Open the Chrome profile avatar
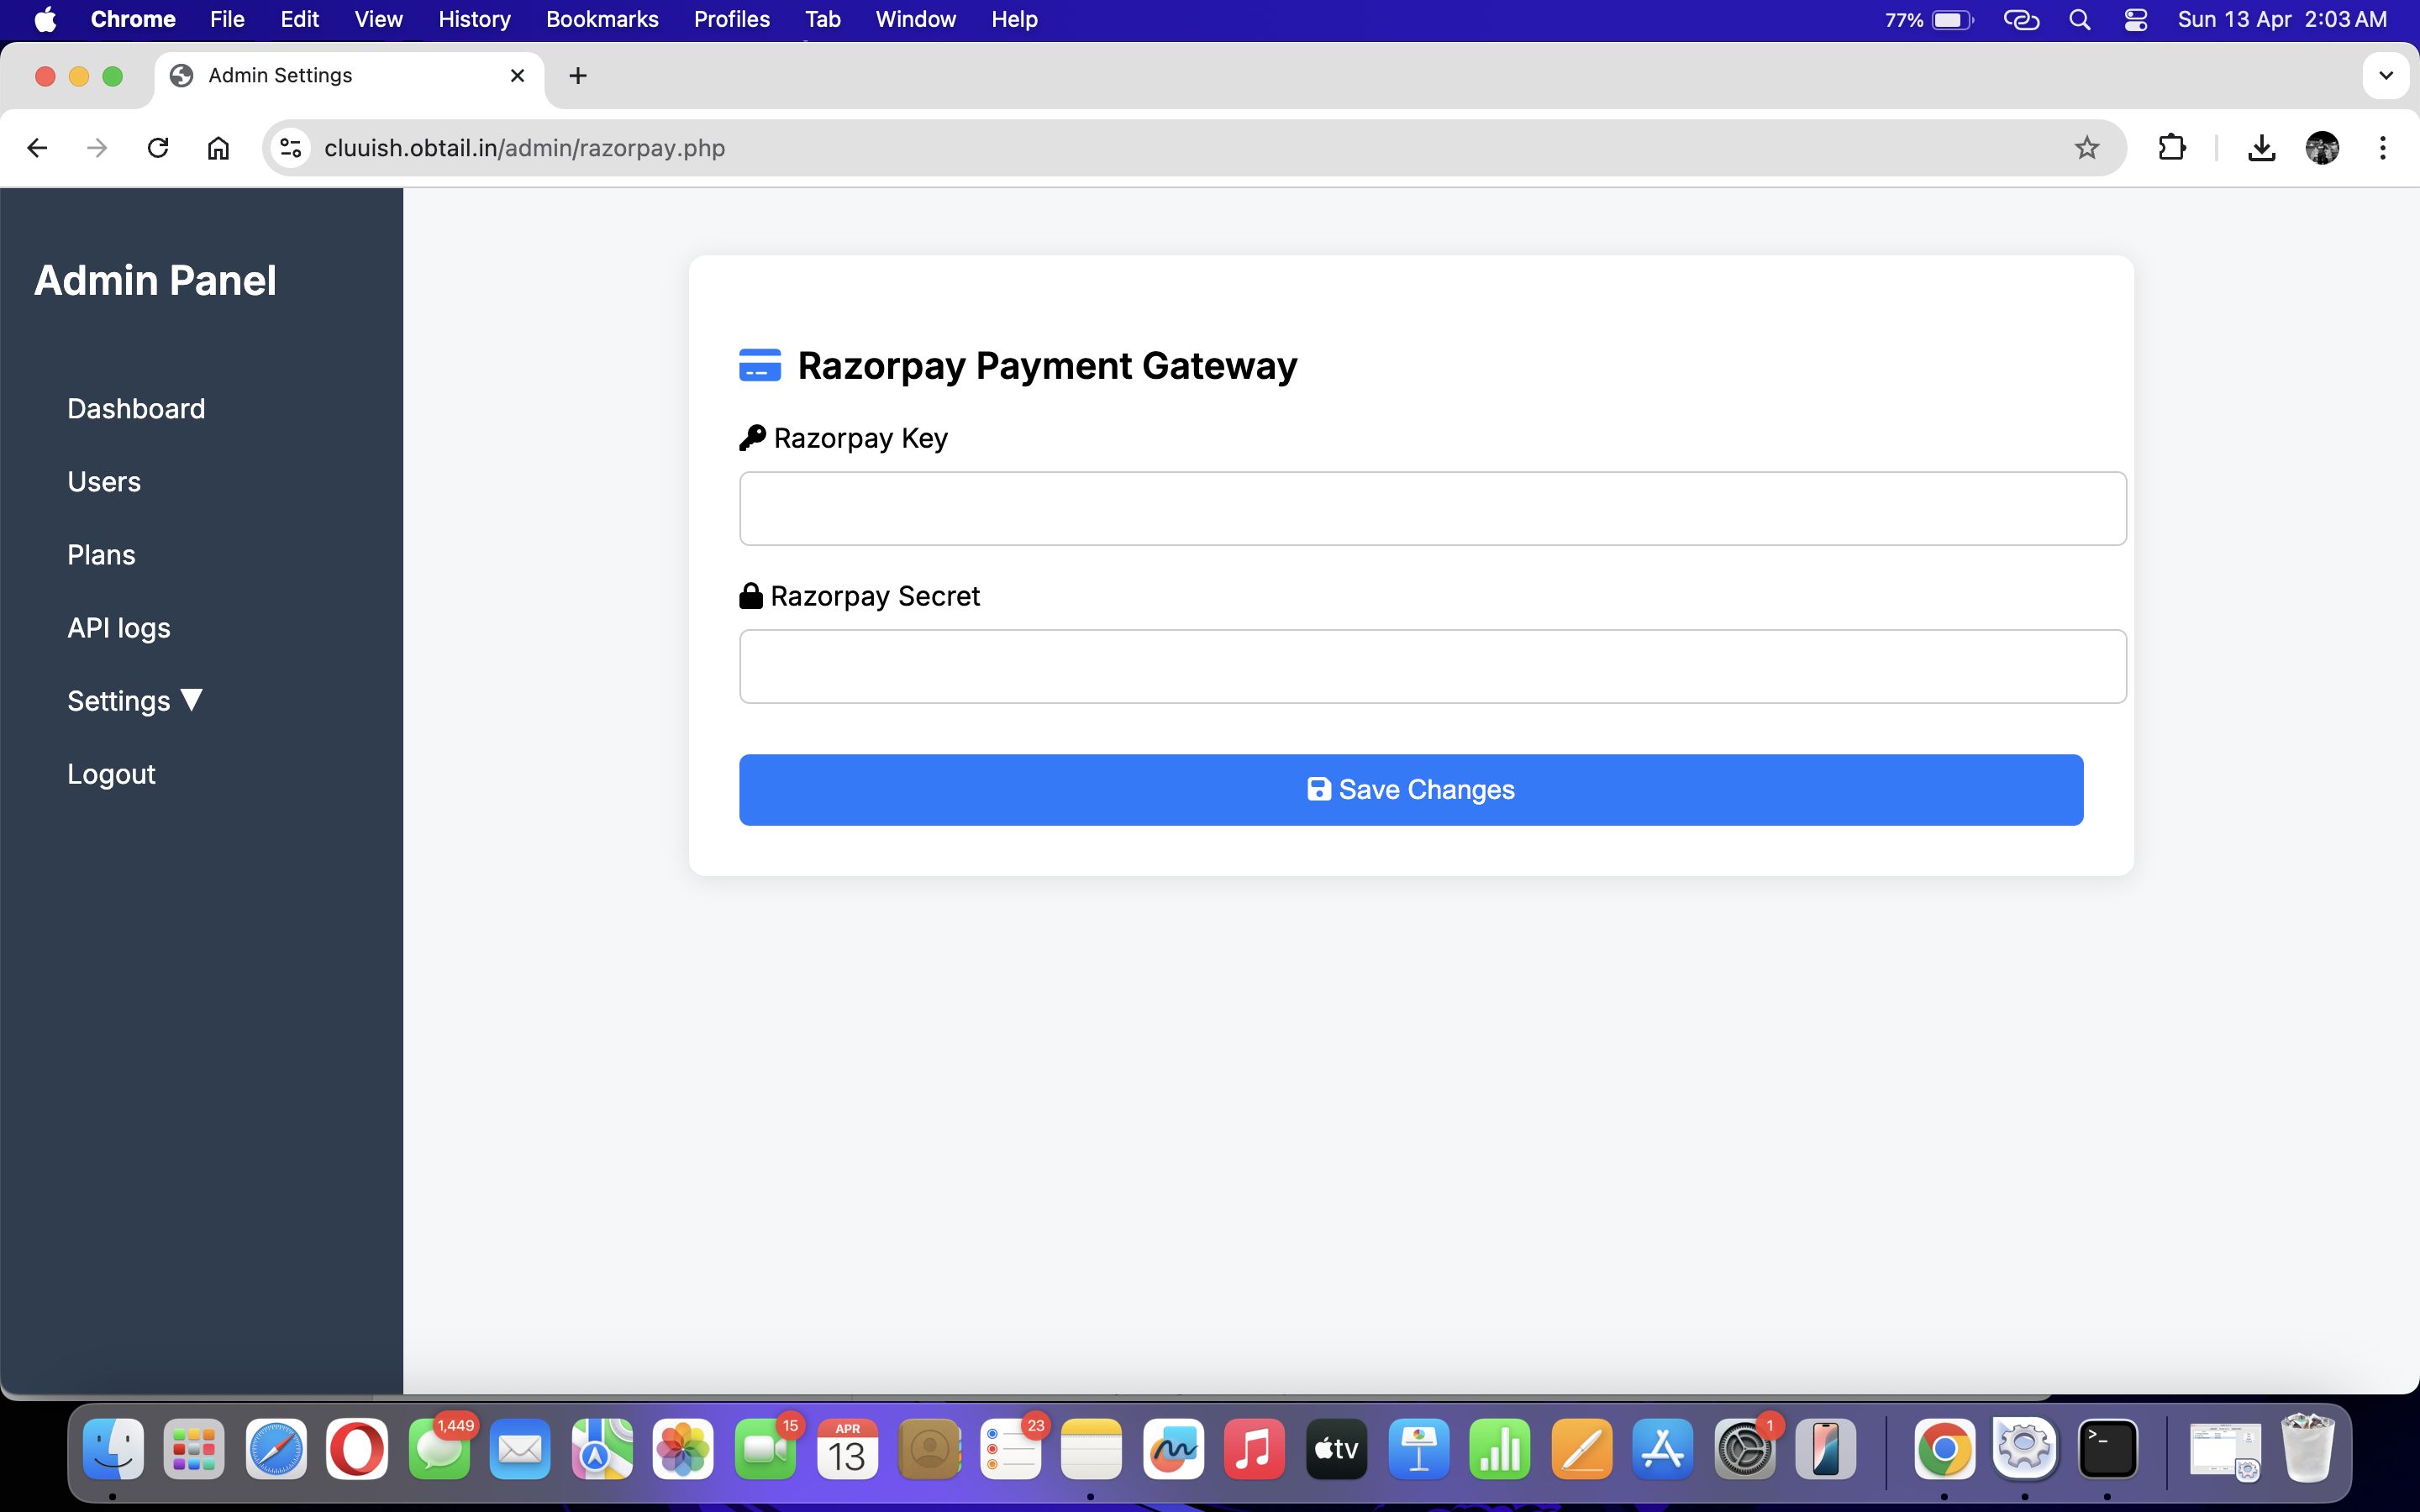This screenshot has width=2420, height=1512. point(2322,148)
